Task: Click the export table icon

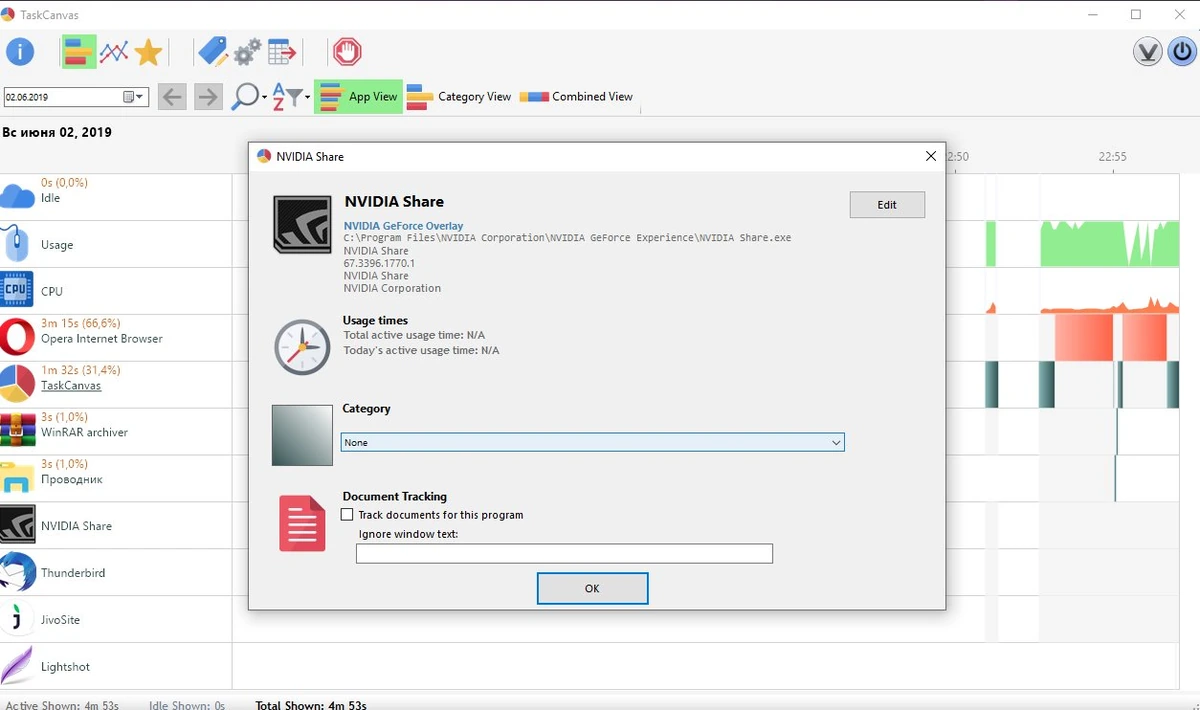Action: pyautogui.click(x=282, y=52)
